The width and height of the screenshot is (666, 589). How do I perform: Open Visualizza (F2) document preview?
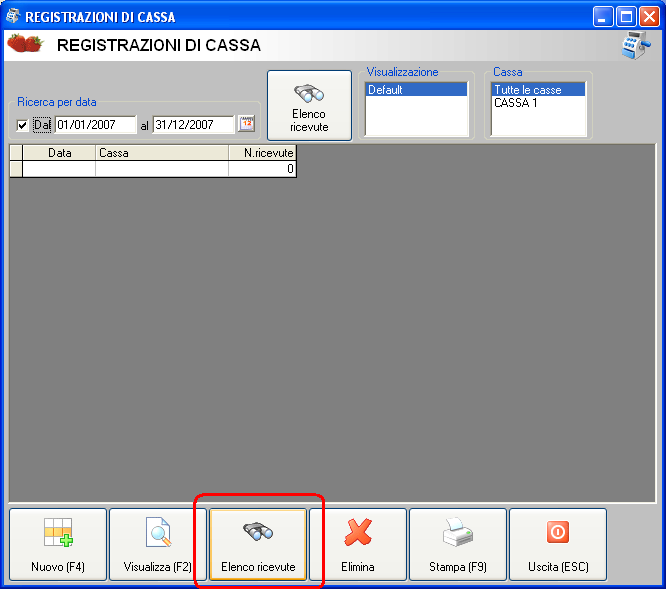pyautogui.click(x=158, y=544)
